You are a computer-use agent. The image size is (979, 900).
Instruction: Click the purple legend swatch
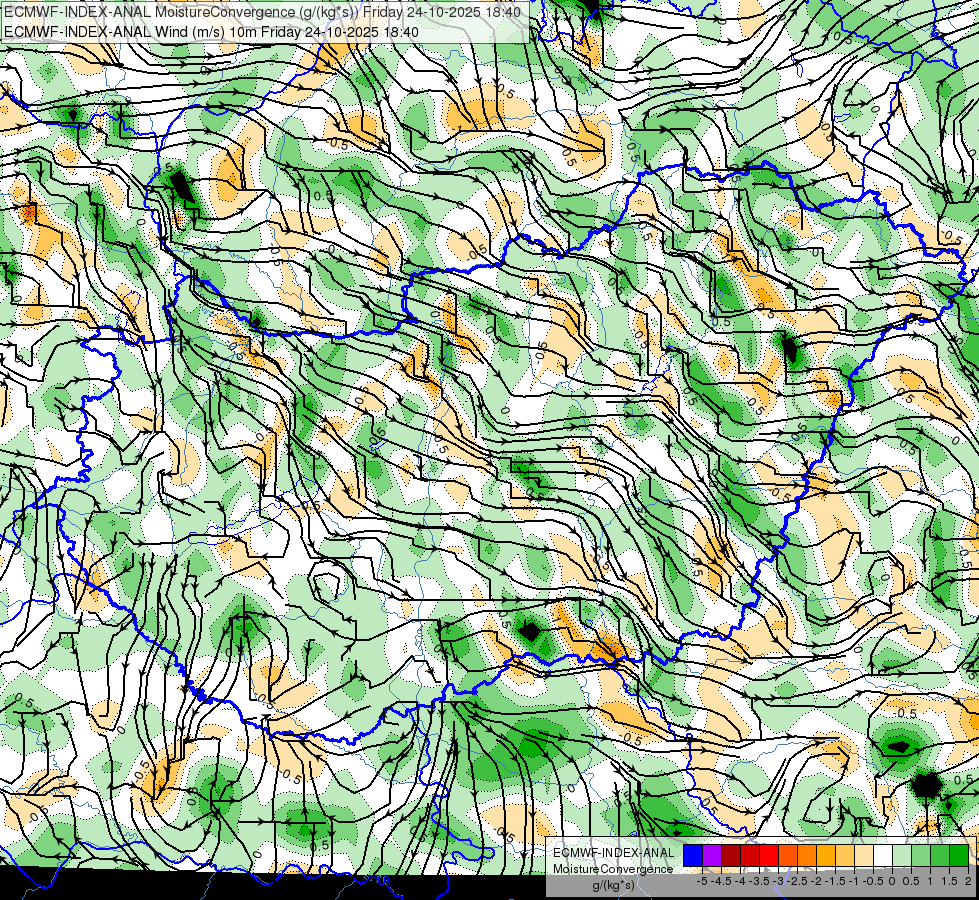point(712,856)
